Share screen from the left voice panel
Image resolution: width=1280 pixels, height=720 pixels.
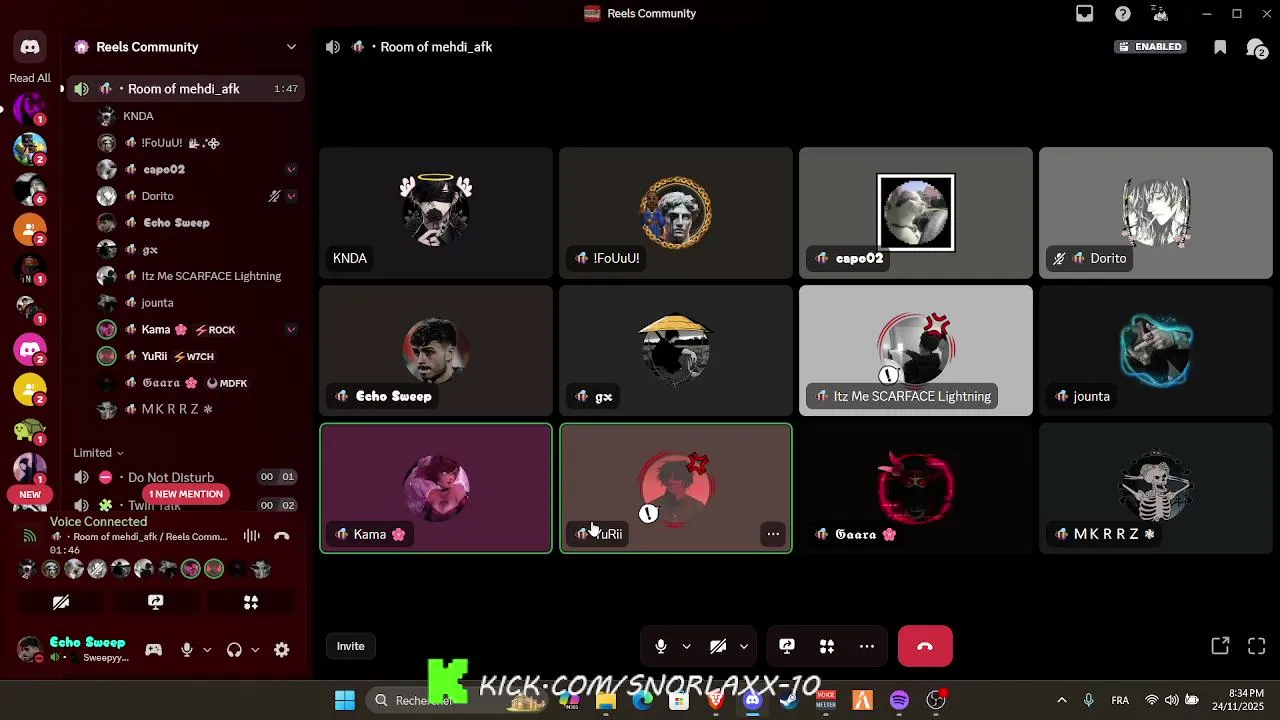(156, 602)
